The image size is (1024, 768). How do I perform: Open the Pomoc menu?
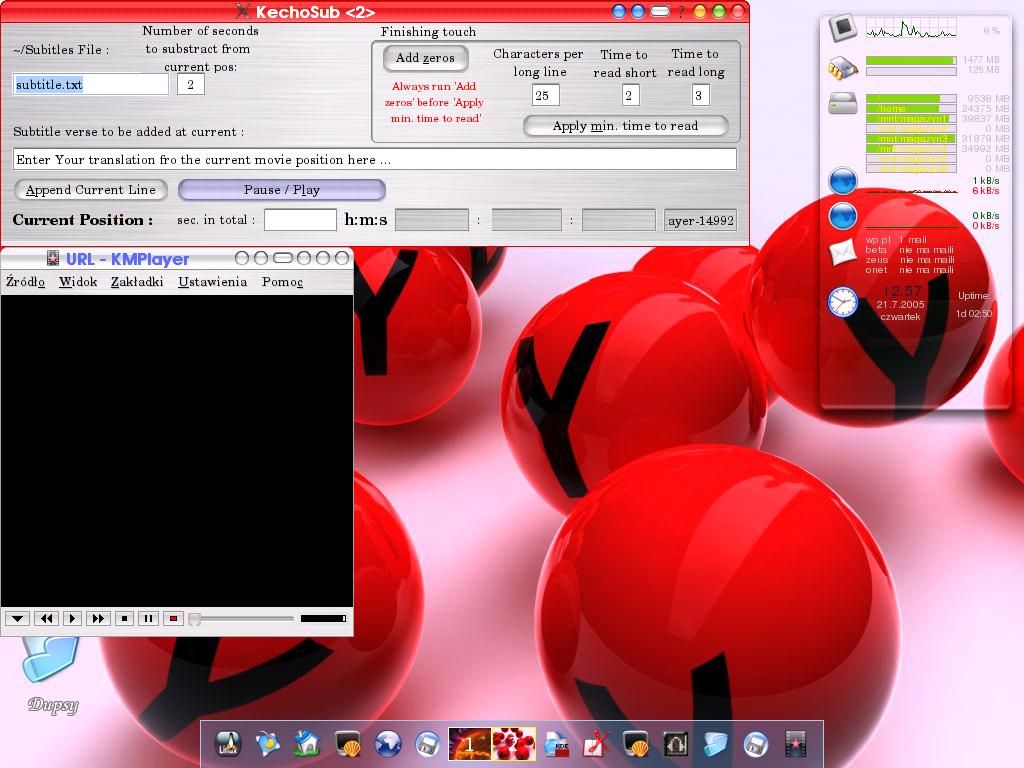282,281
